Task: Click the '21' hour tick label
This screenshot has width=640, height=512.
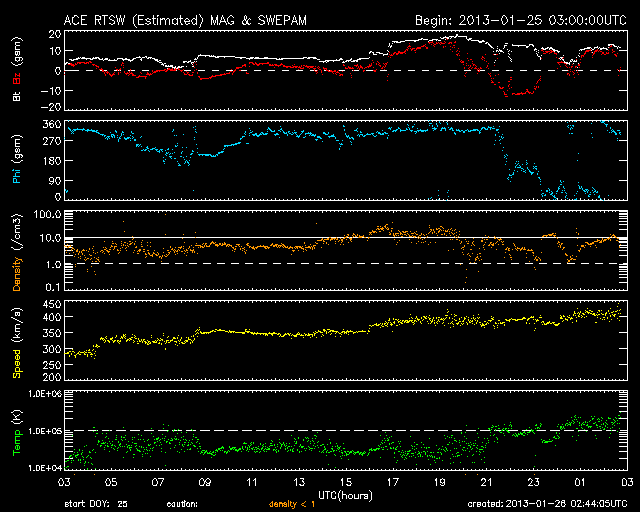Action: pos(486,483)
